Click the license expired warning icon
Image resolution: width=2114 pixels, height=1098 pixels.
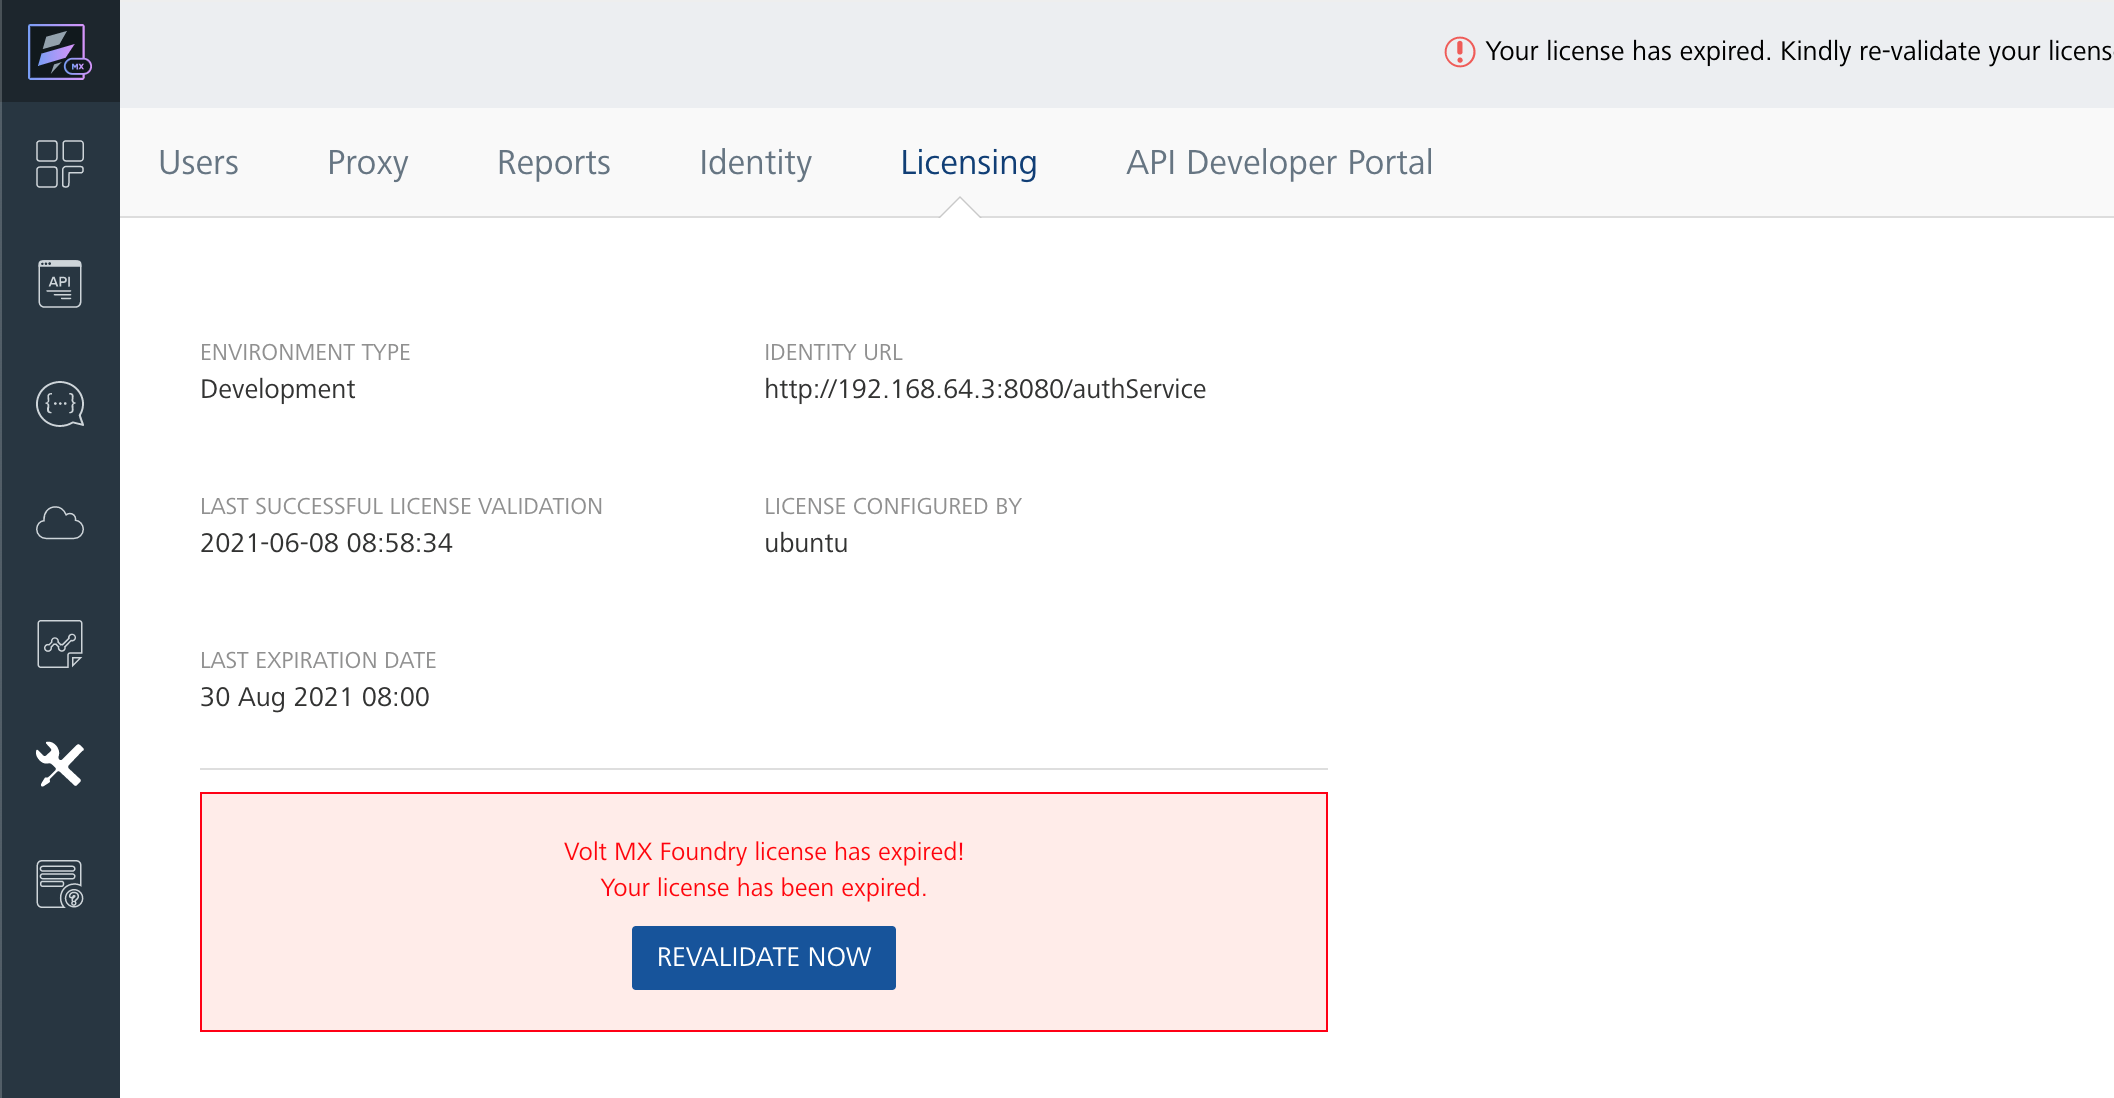(x=1460, y=51)
